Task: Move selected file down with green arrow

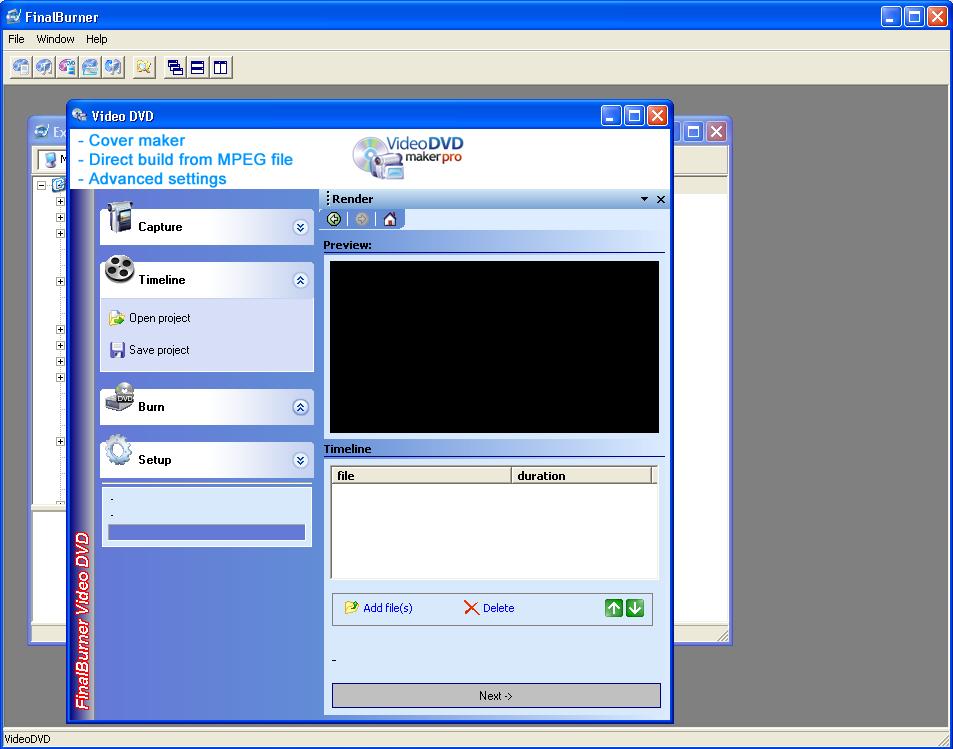Action: coord(635,608)
